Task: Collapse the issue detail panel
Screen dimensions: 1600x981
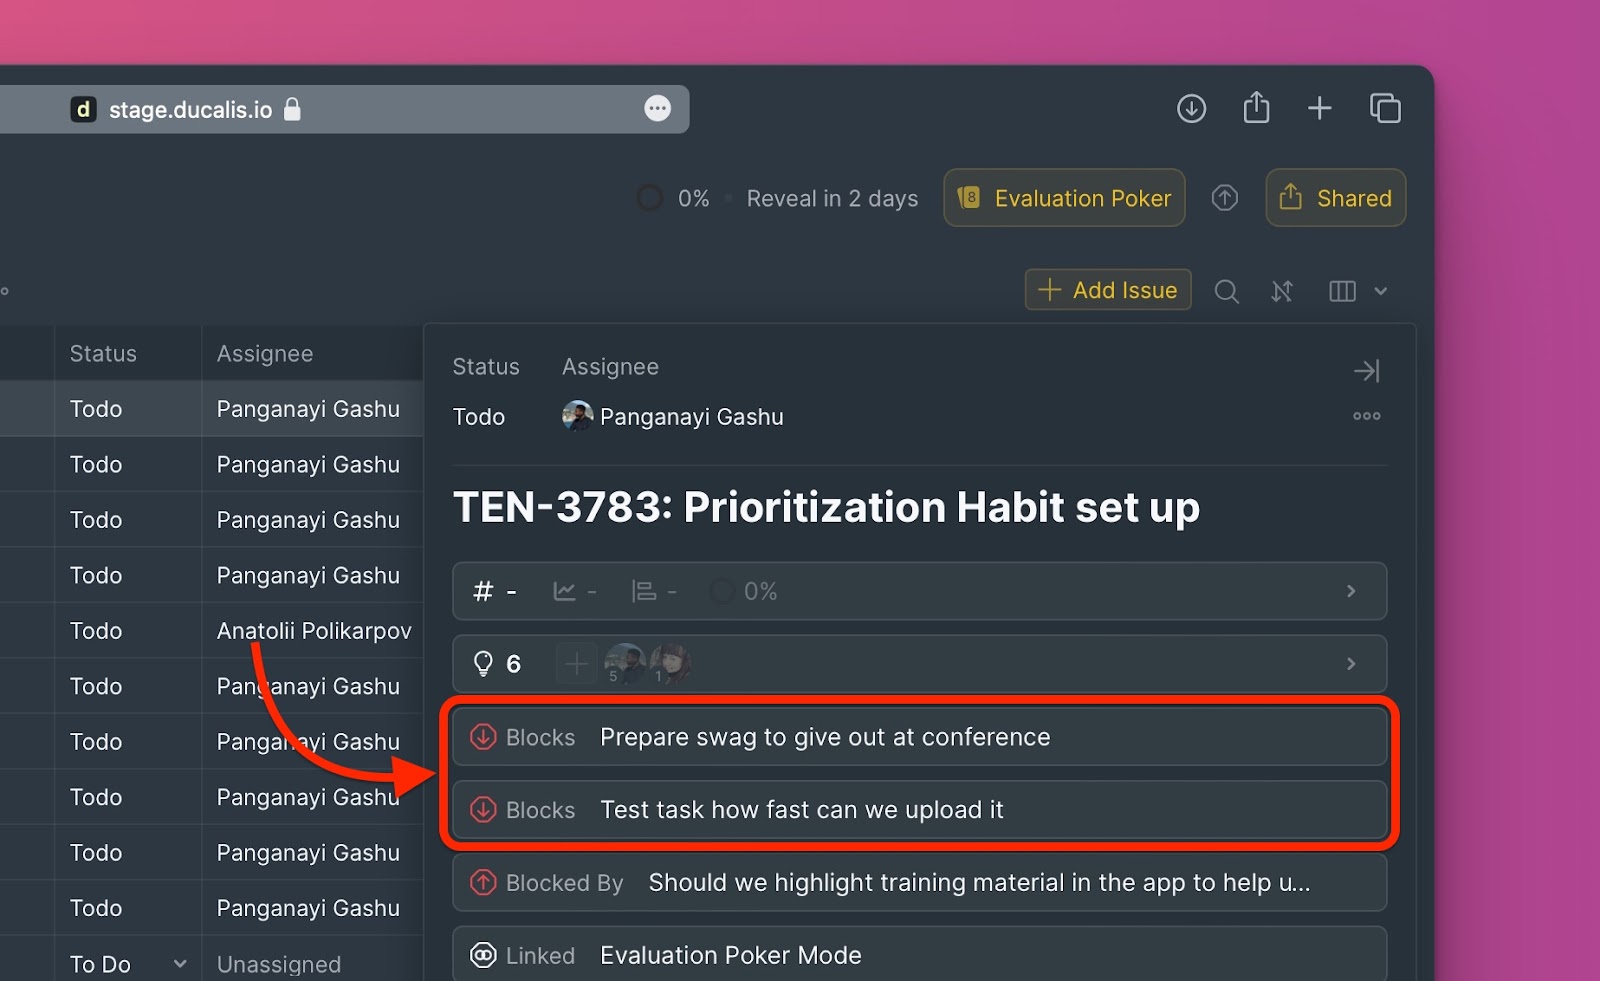Action: tap(1366, 371)
